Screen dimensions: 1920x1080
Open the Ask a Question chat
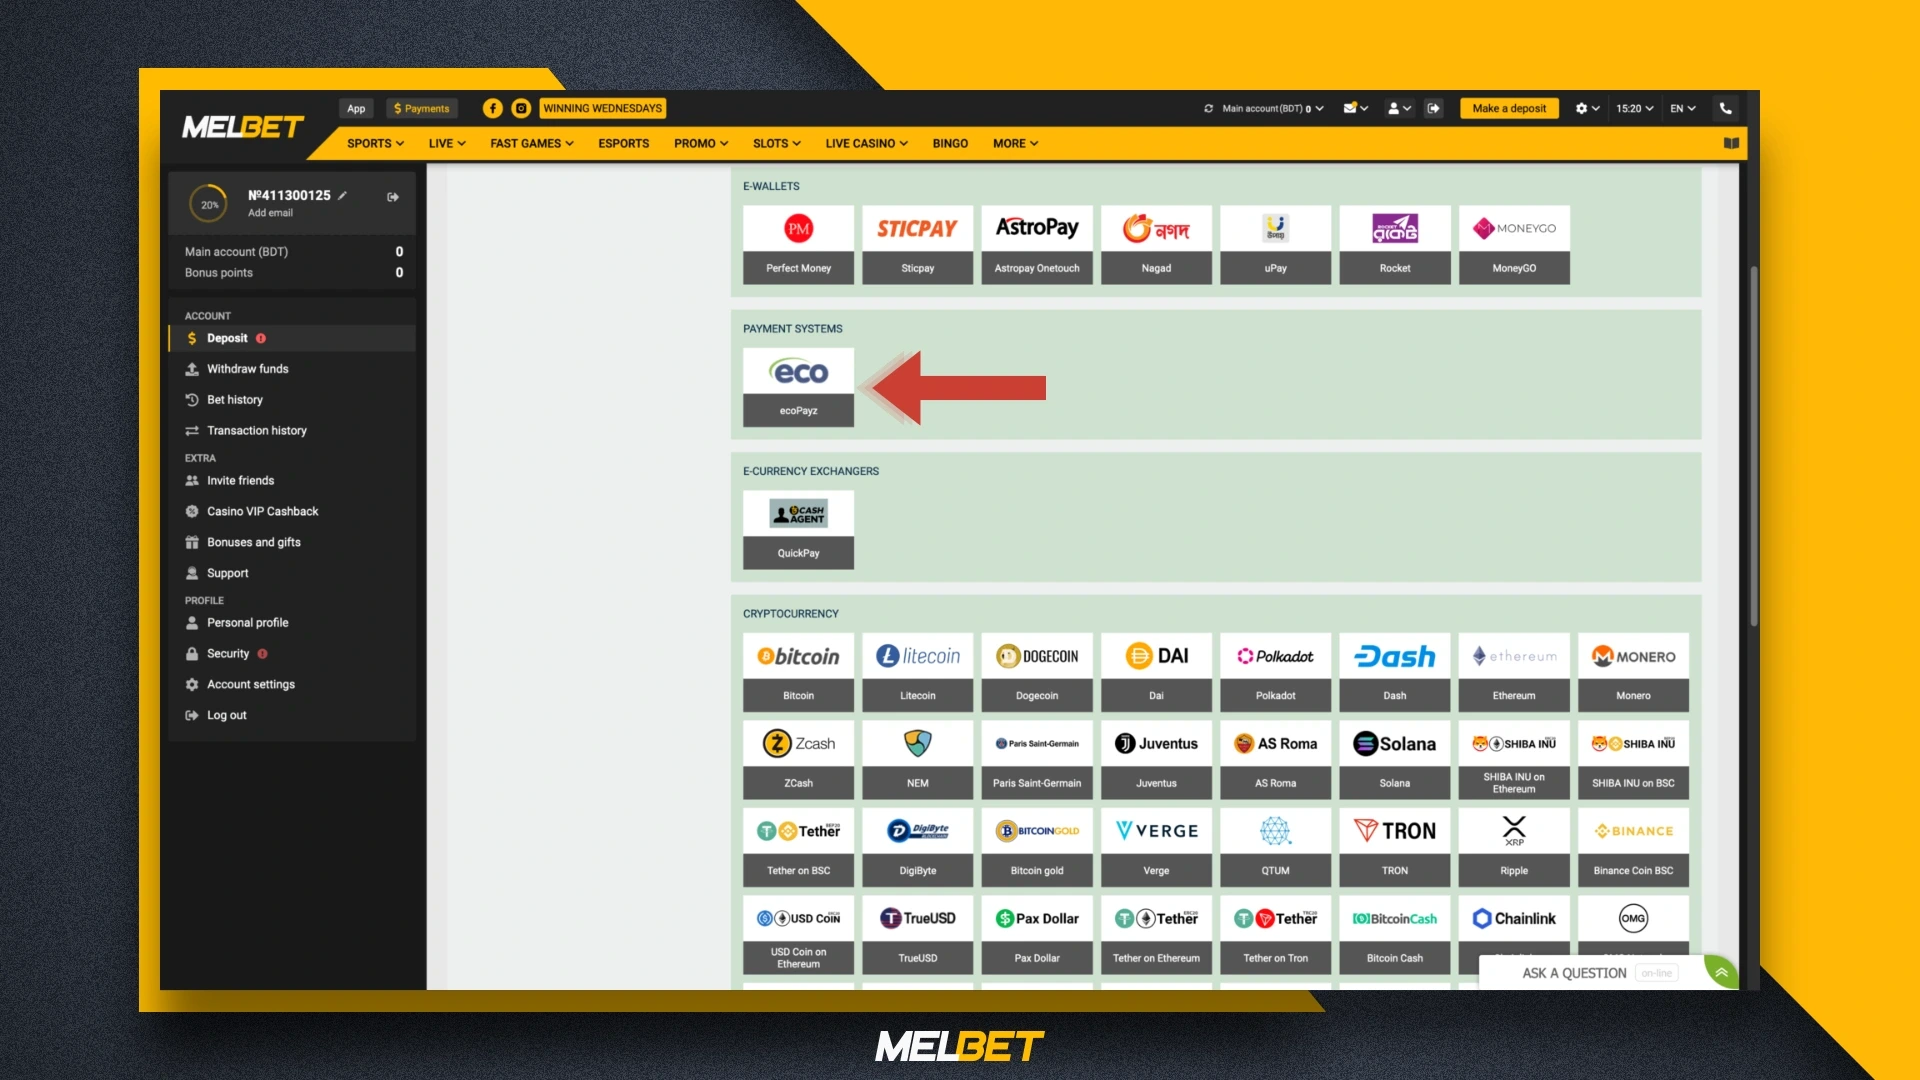coord(1574,972)
